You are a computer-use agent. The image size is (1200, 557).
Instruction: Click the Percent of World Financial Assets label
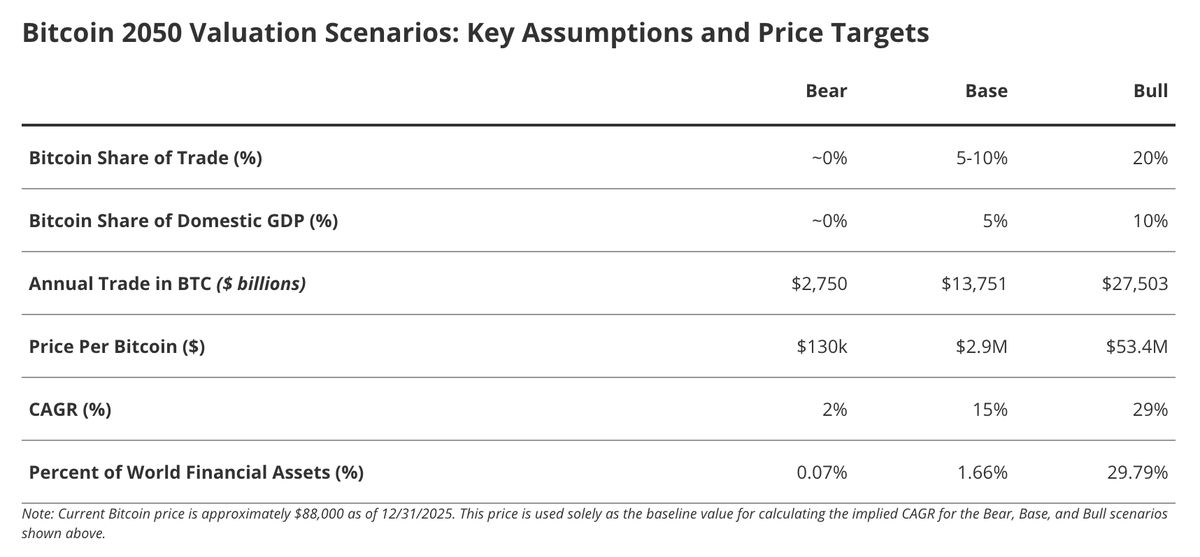[196, 472]
